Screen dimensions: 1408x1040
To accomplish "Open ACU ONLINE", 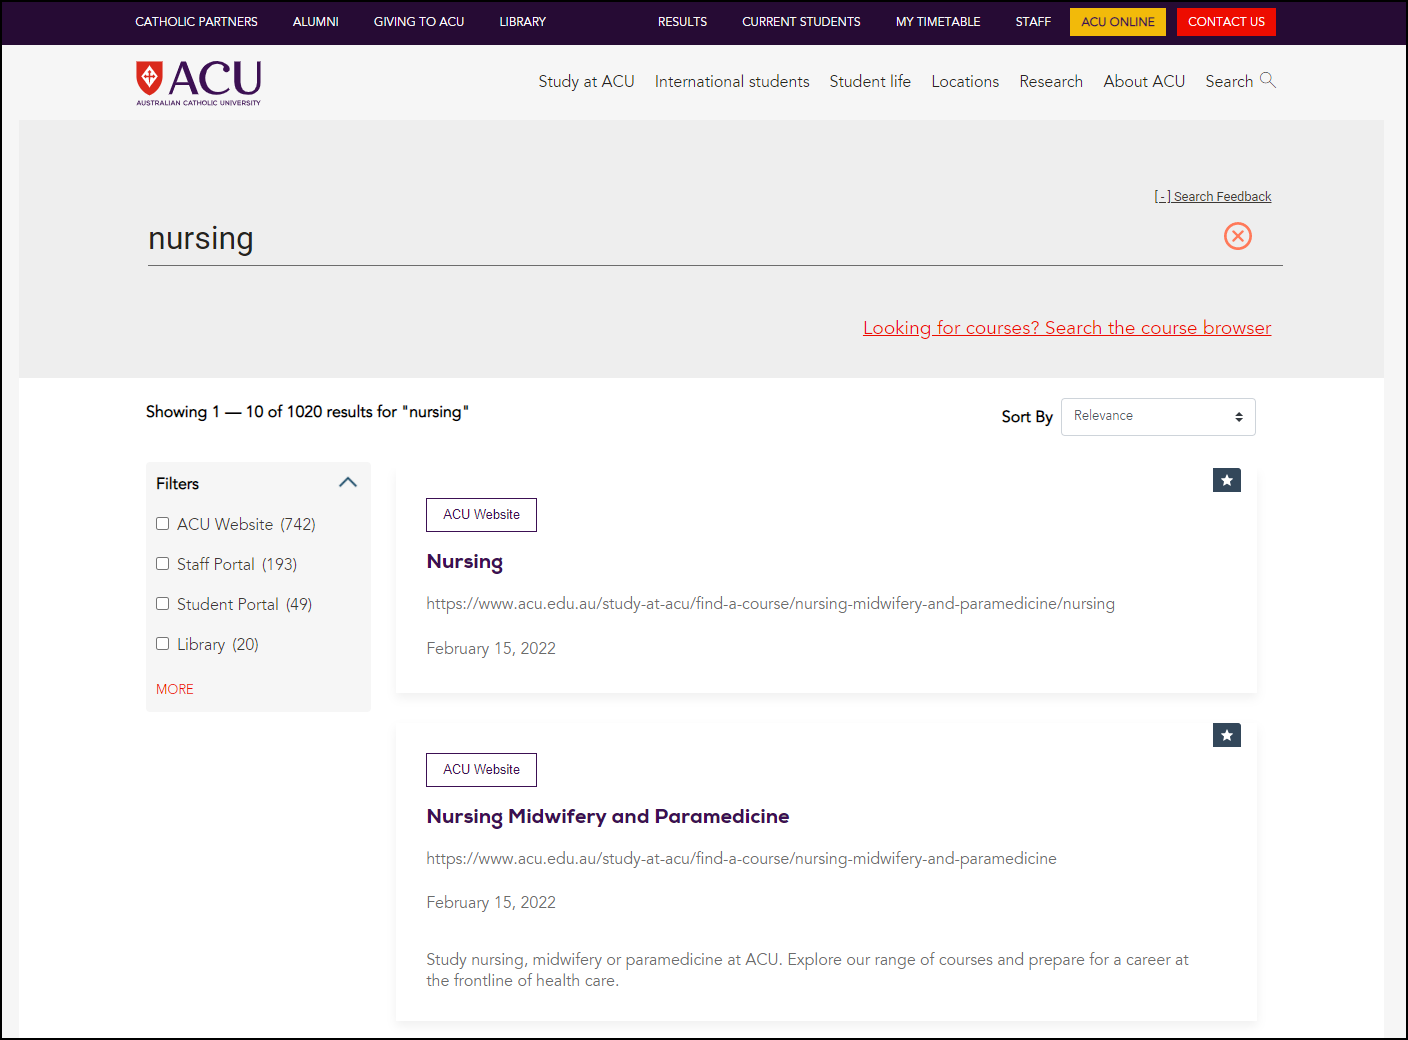I will coord(1117,21).
